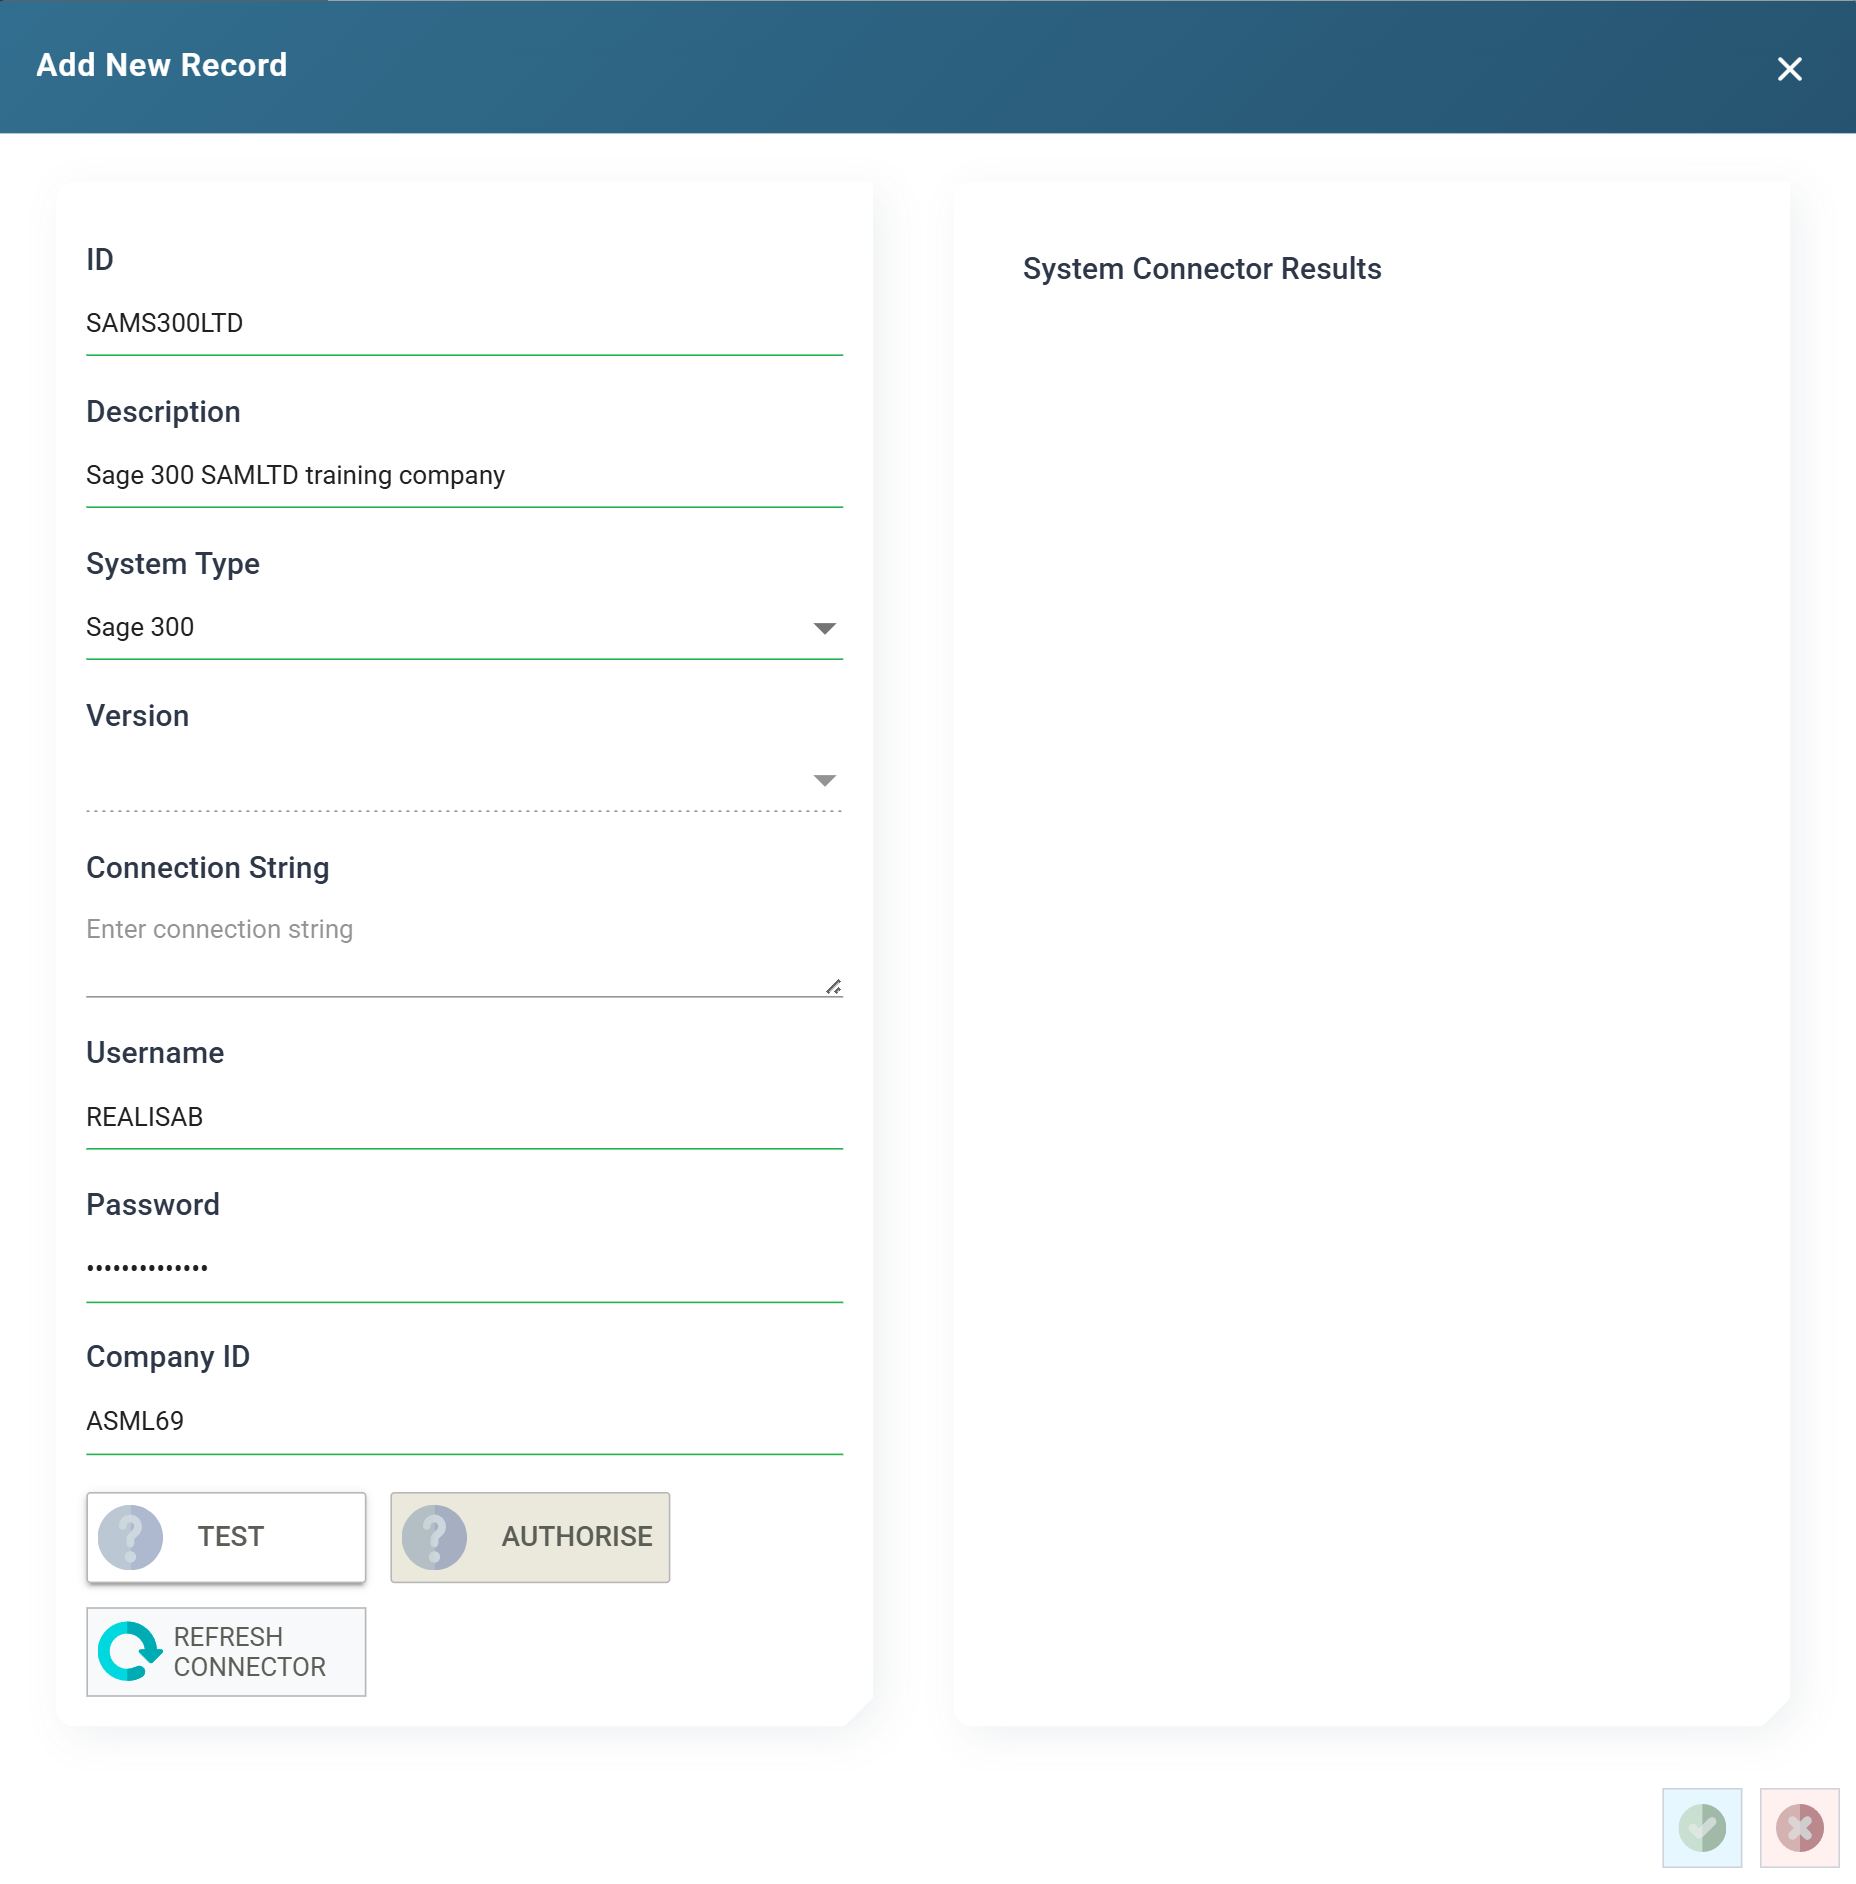This screenshot has height=1884, width=1856.
Task: Focus the Connection String text area
Action: 464,950
